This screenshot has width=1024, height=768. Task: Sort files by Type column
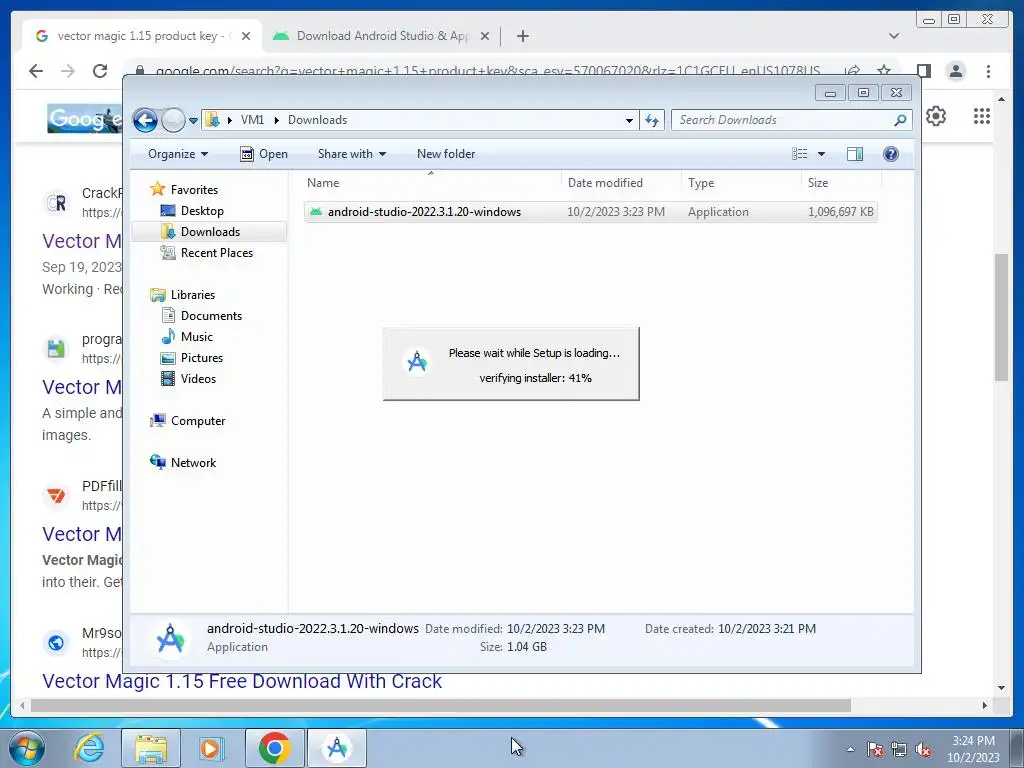741,183
